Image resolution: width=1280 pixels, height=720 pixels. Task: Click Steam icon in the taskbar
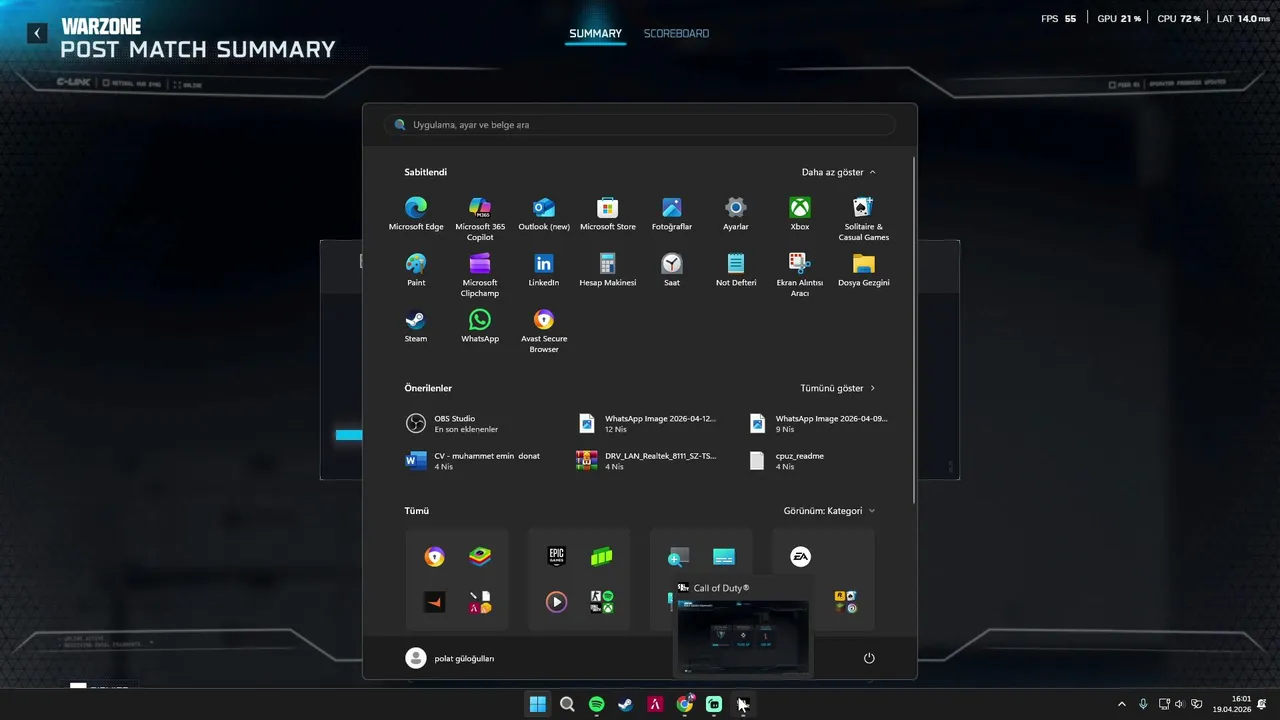click(x=626, y=704)
